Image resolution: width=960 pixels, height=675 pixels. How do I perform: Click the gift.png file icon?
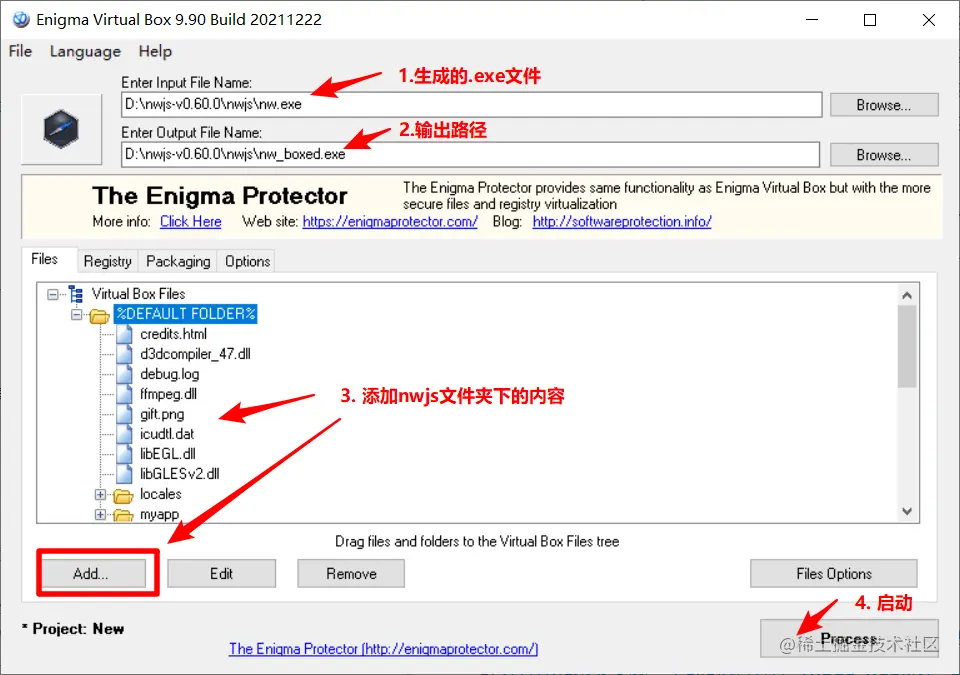[124, 414]
